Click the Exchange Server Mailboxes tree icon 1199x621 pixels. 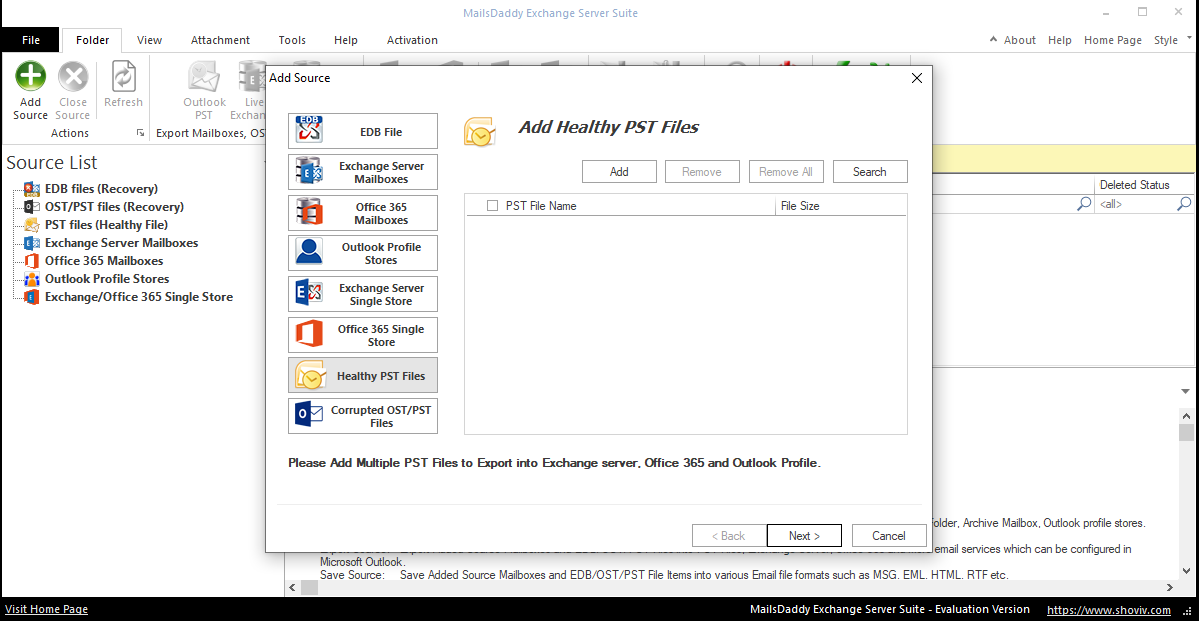[32, 242]
